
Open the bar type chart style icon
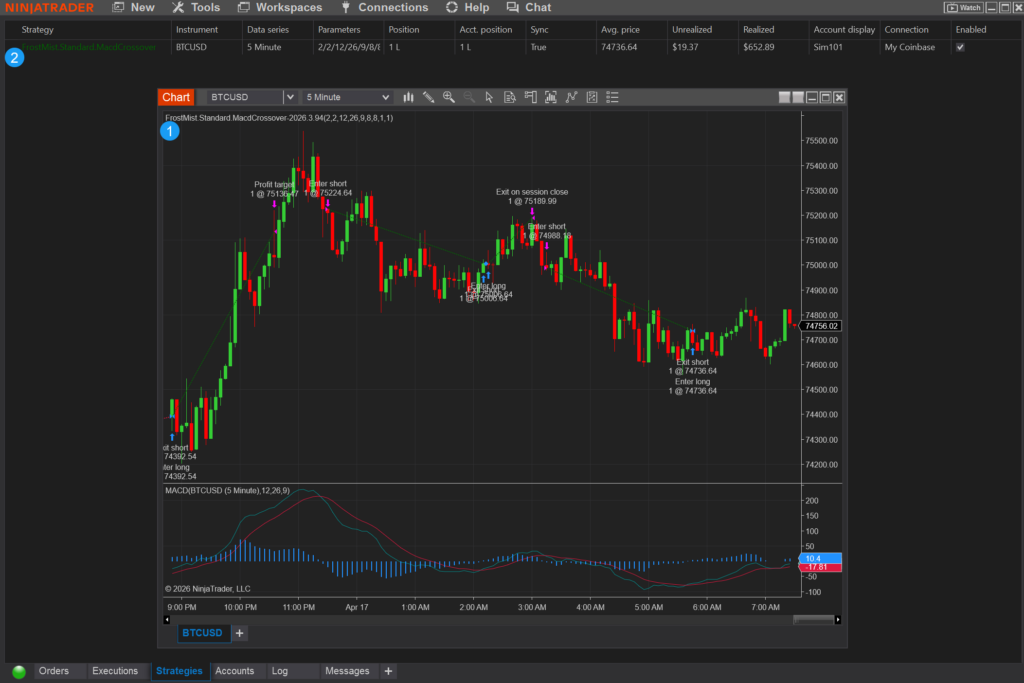(408, 97)
